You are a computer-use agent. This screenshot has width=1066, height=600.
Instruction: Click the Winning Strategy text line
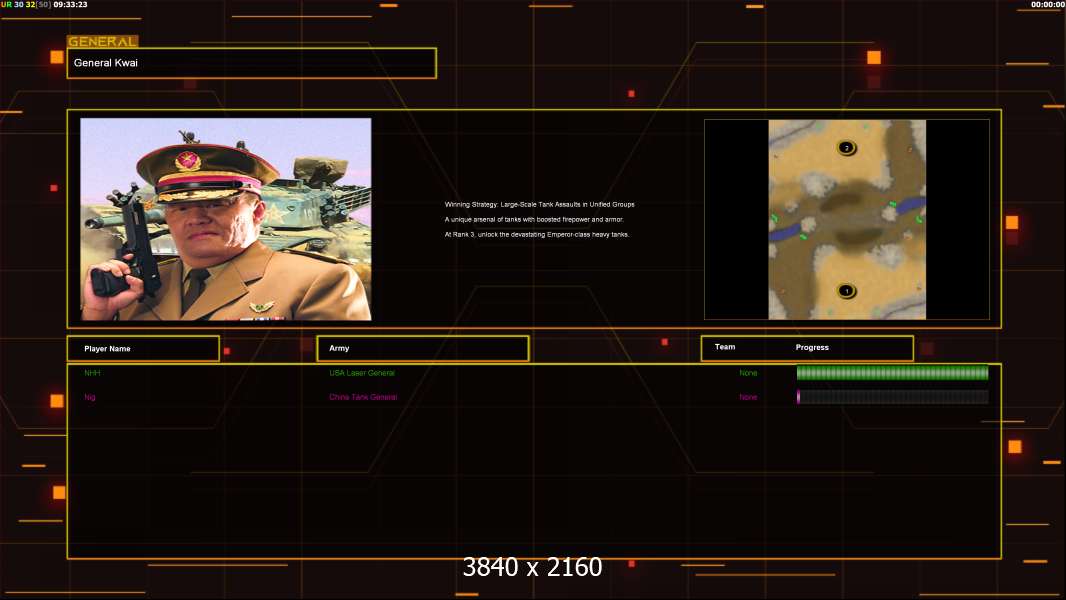539,205
